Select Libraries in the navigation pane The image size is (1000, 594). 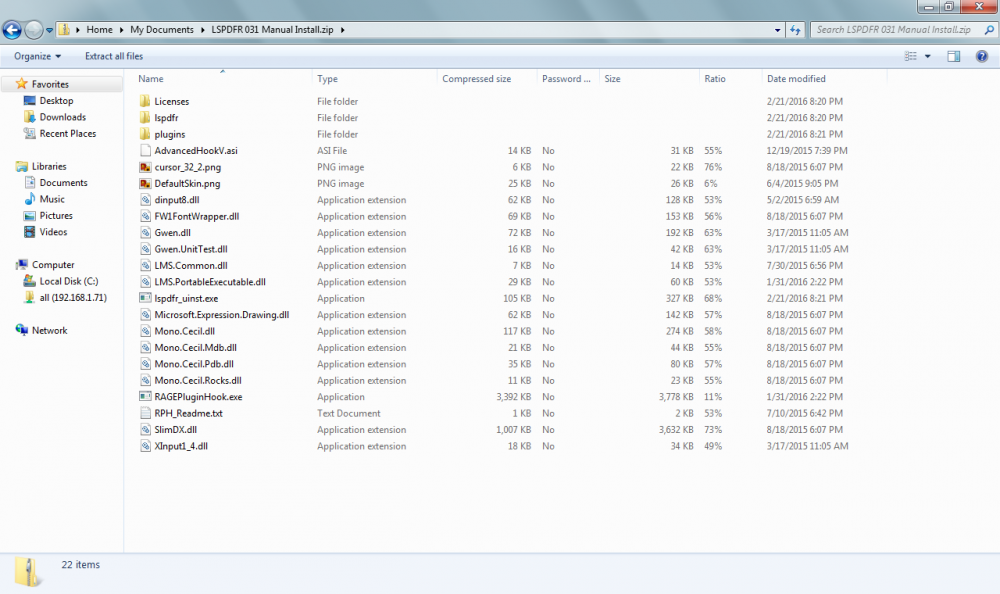pos(49,167)
